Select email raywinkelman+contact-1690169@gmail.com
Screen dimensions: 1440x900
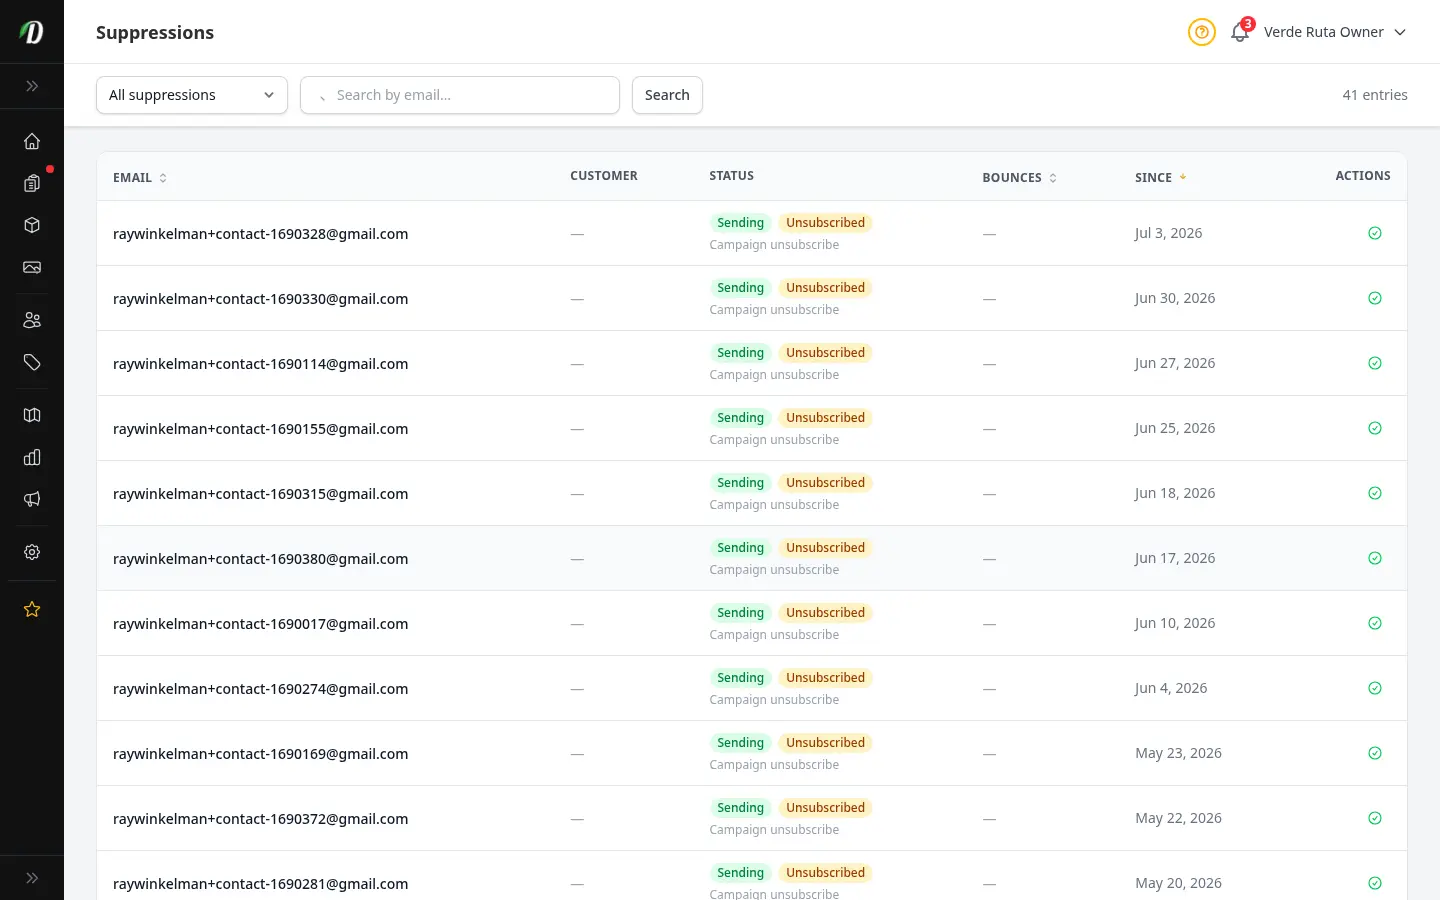tap(260, 754)
